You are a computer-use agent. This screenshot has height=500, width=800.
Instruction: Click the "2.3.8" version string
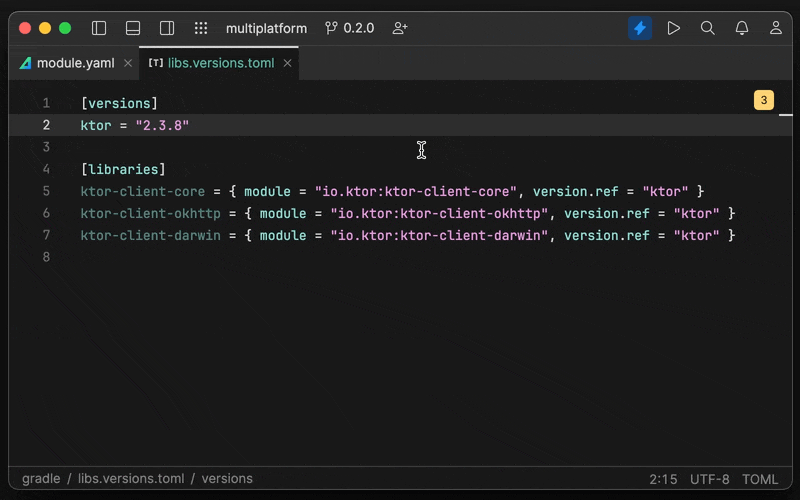click(x=162, y=126)
